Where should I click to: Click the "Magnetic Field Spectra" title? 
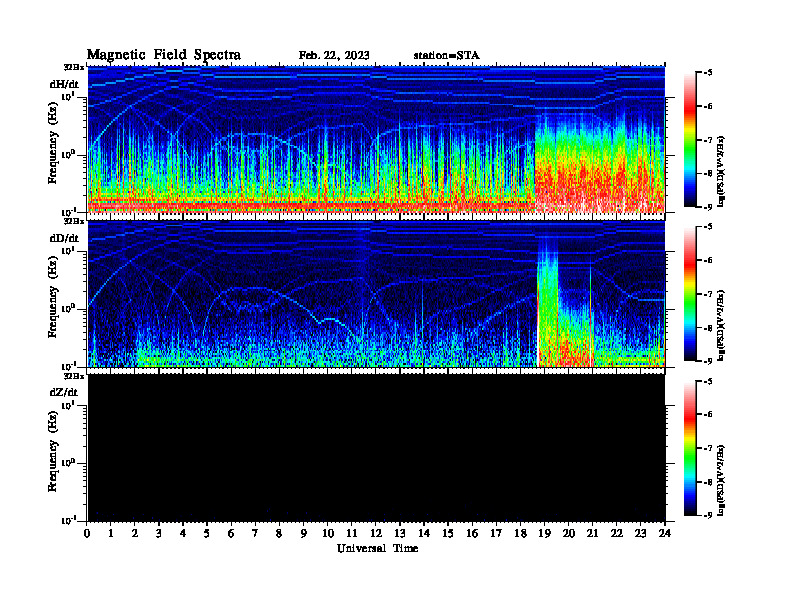(164, 55)
